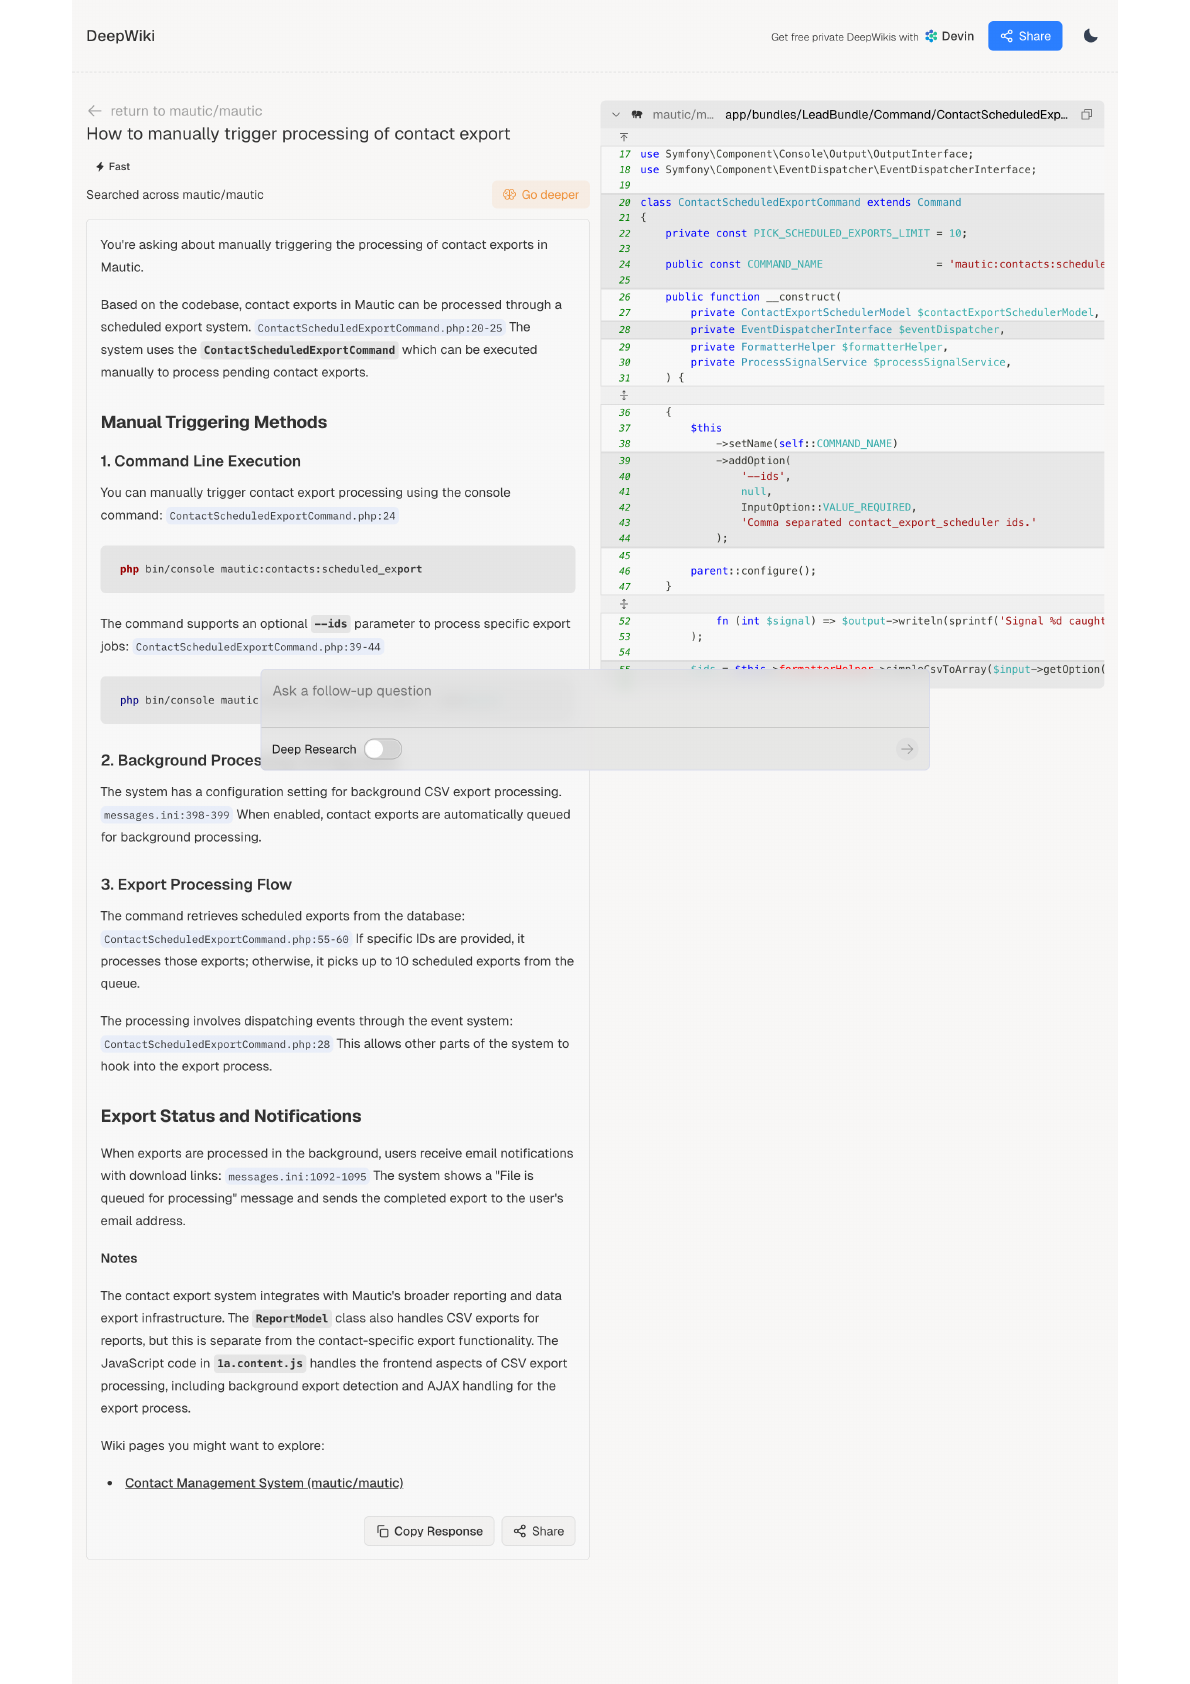The height and width of the screenshot is (1684, 1190).
Task: Open citation ContactScheduledExportCommand.php:20-25
Action: pyautogui.click(x=380, y=328)
